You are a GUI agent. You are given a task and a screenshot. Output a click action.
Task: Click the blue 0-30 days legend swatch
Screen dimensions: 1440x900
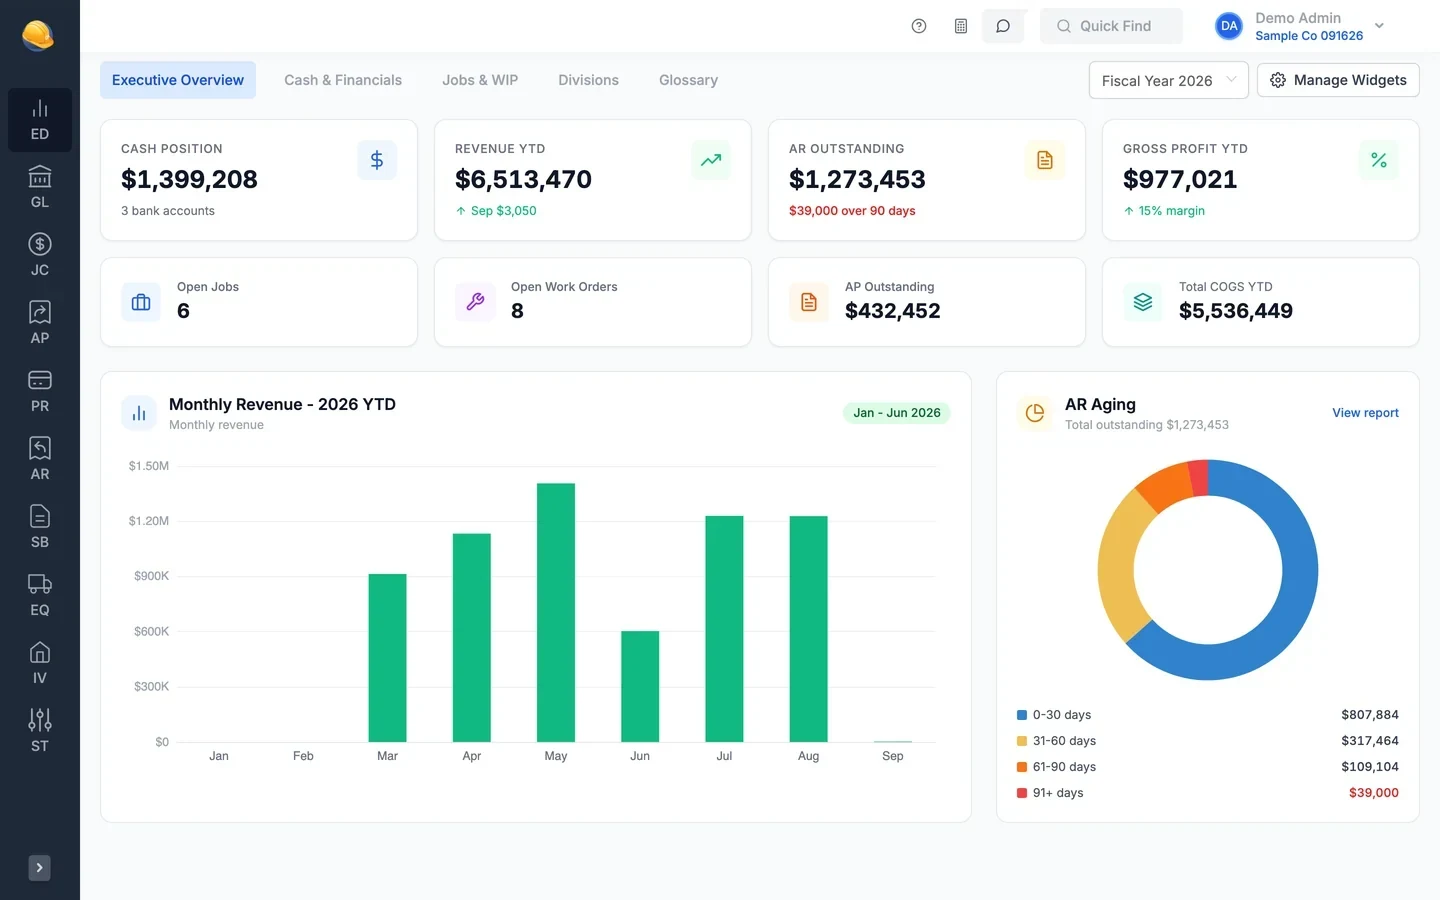[1022, 715]
